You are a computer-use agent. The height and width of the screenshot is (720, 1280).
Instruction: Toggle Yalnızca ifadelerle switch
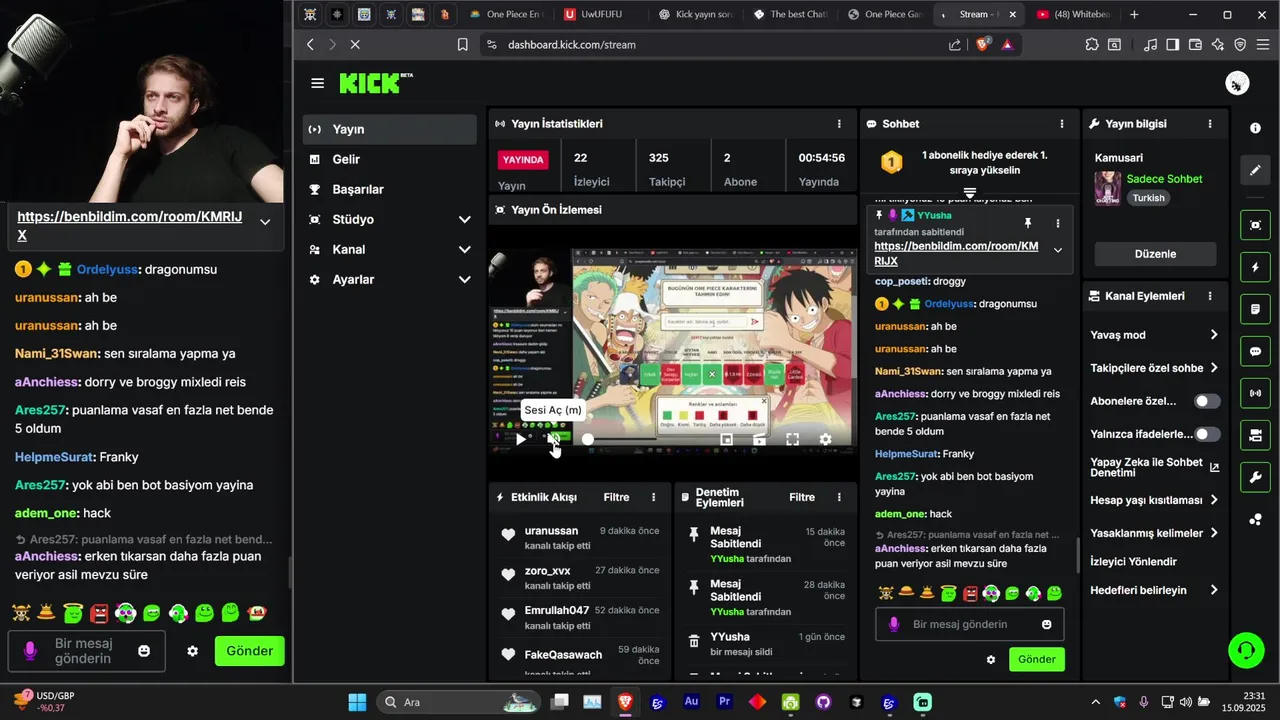click(x=1207, y=434)
